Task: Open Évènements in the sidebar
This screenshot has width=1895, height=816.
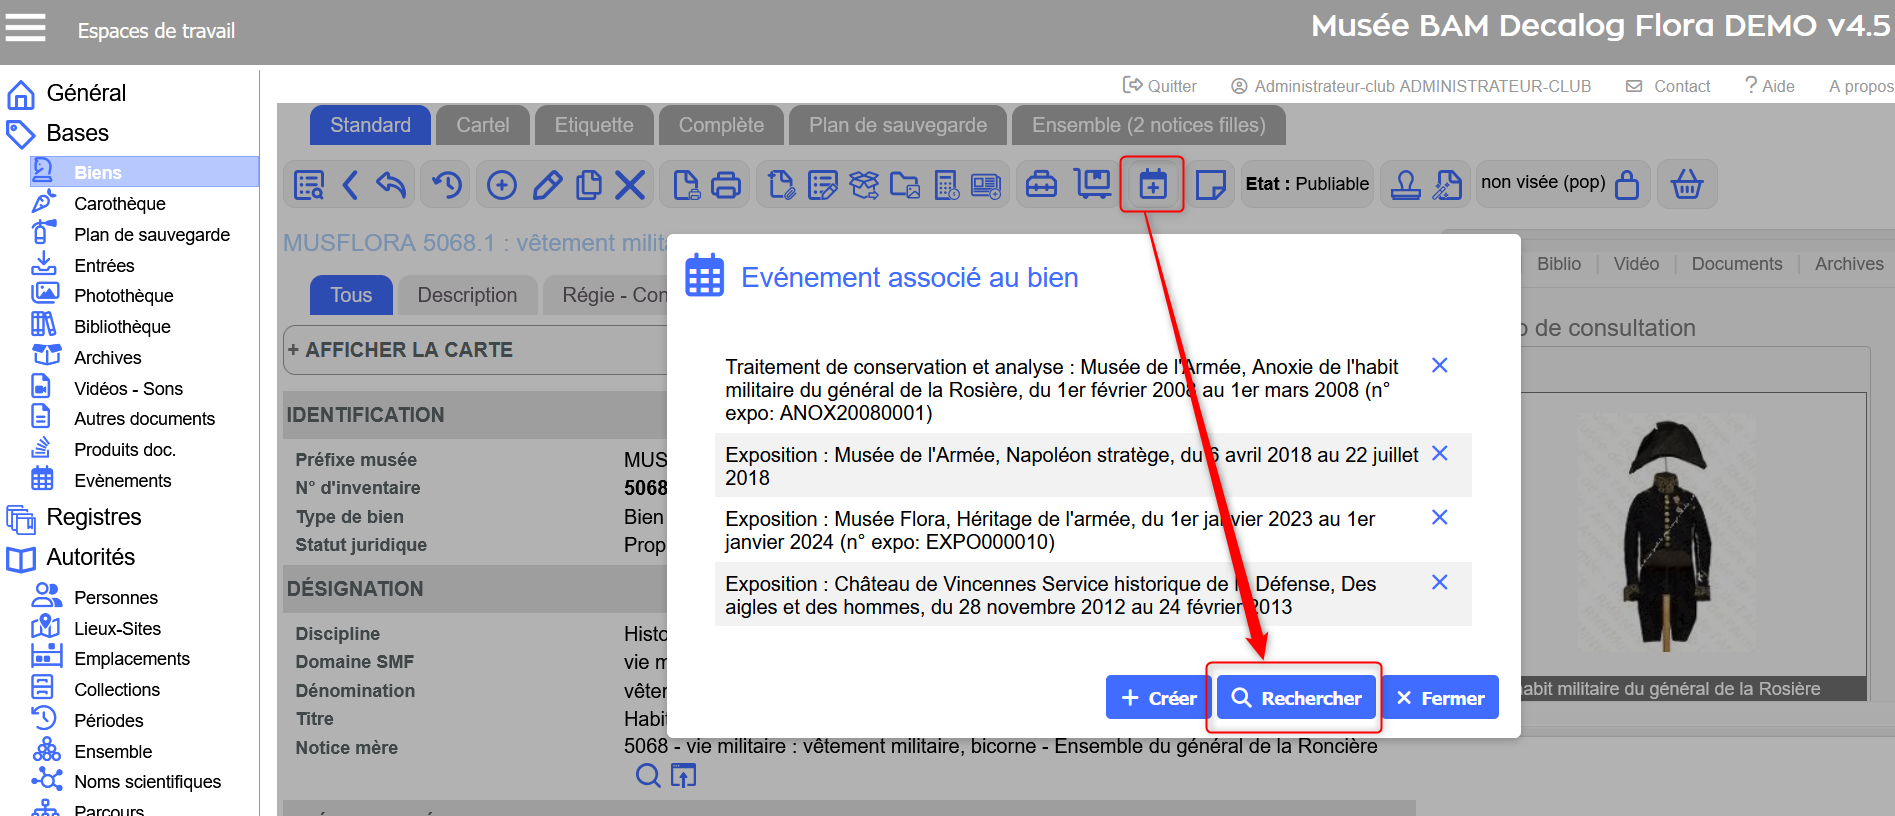Action: [x=122, y=481]
